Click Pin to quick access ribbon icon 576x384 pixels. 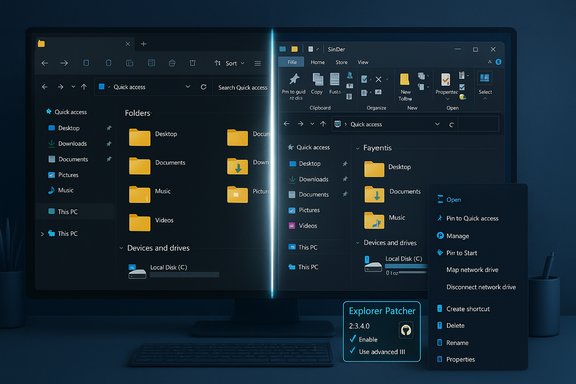[294, 79]
